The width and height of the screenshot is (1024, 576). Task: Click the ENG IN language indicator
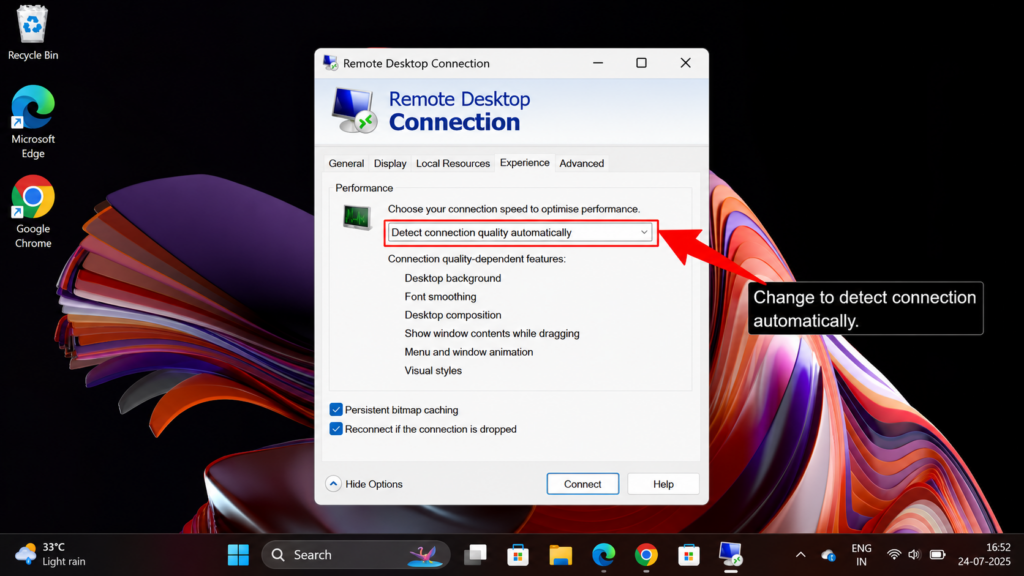click(861, 555)
